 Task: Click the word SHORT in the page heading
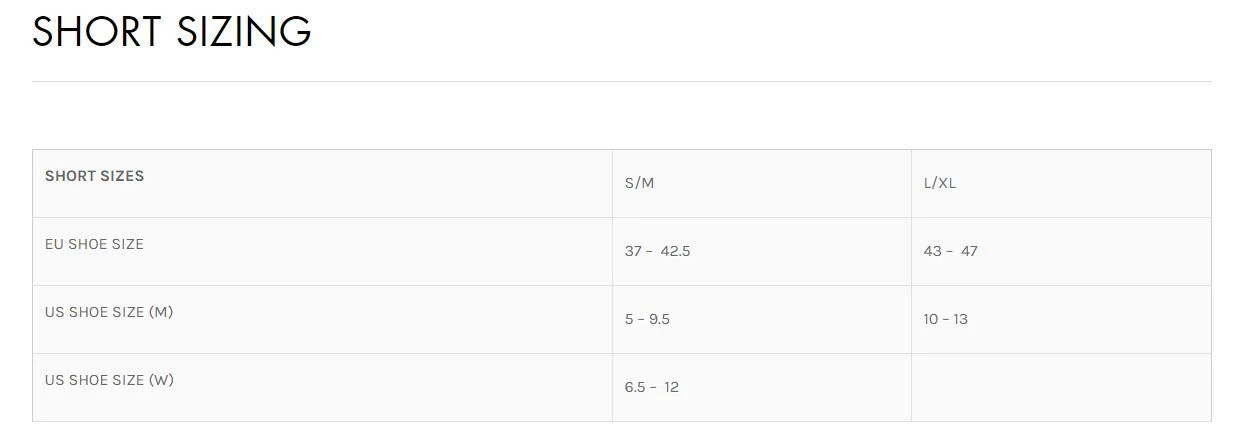point(97,31)
